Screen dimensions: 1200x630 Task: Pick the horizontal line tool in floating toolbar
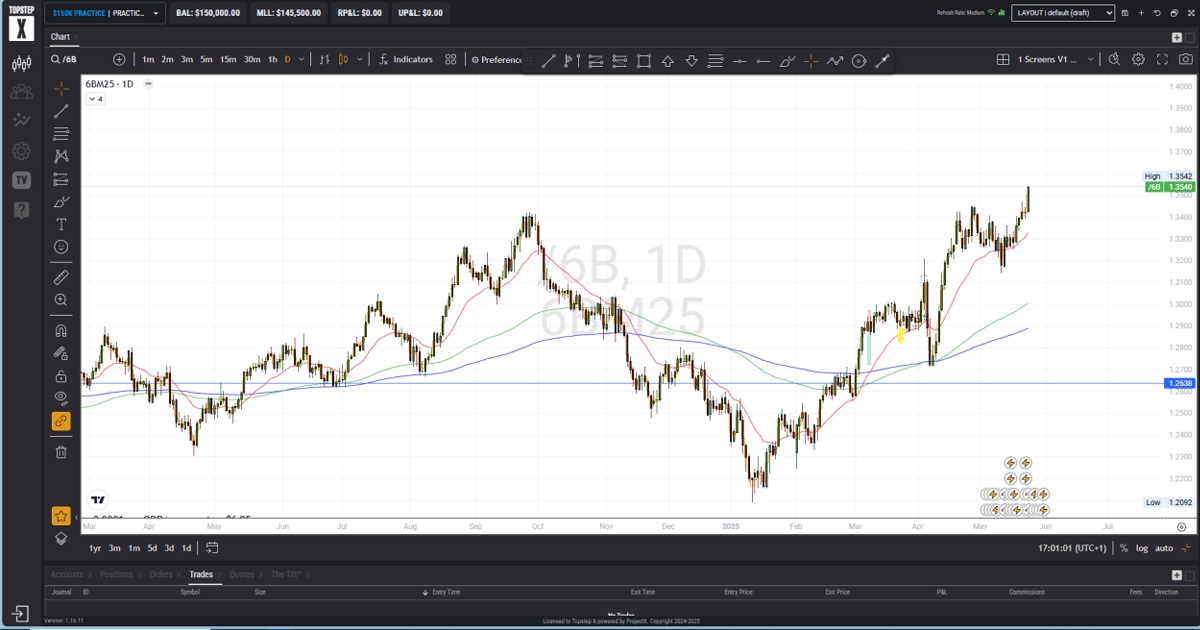click(x=739, y=61)
